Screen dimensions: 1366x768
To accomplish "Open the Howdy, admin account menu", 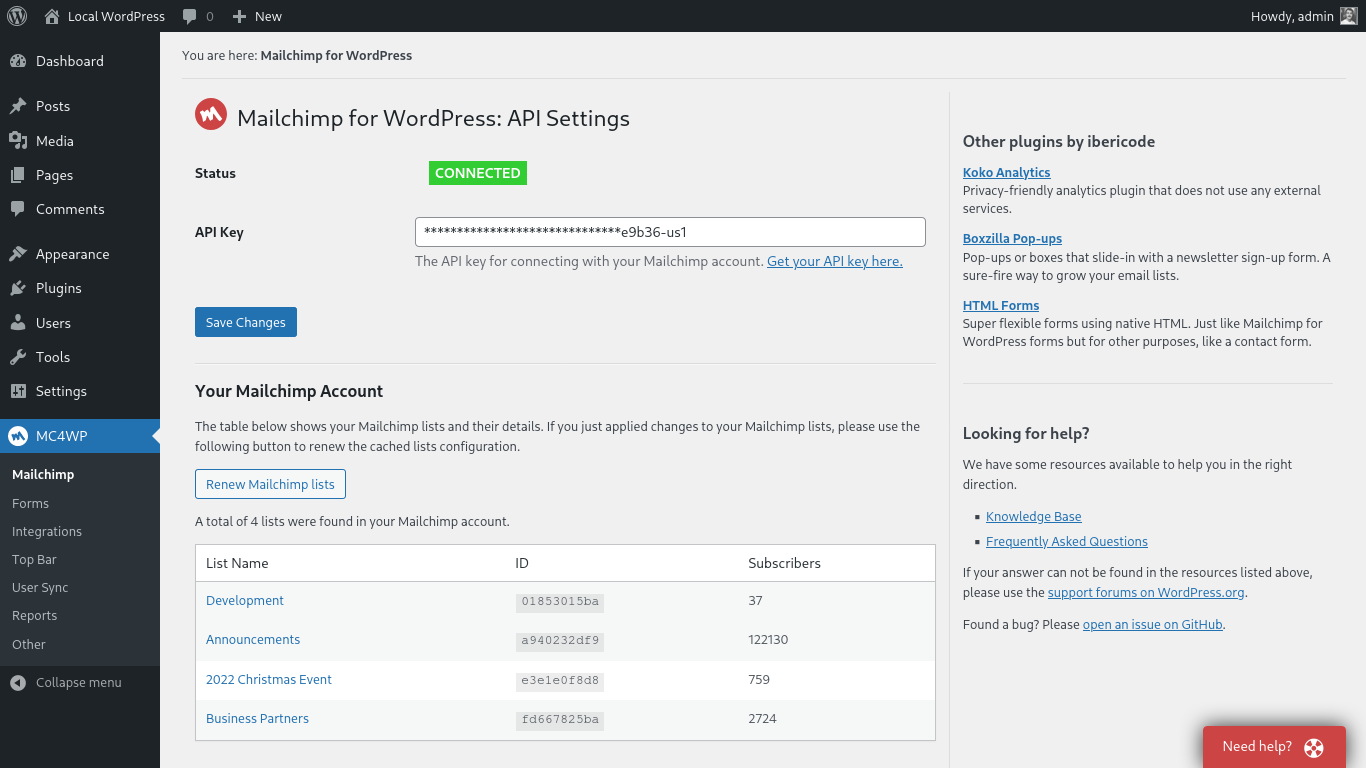I will pyautogui.click(x=1292, y=16).
